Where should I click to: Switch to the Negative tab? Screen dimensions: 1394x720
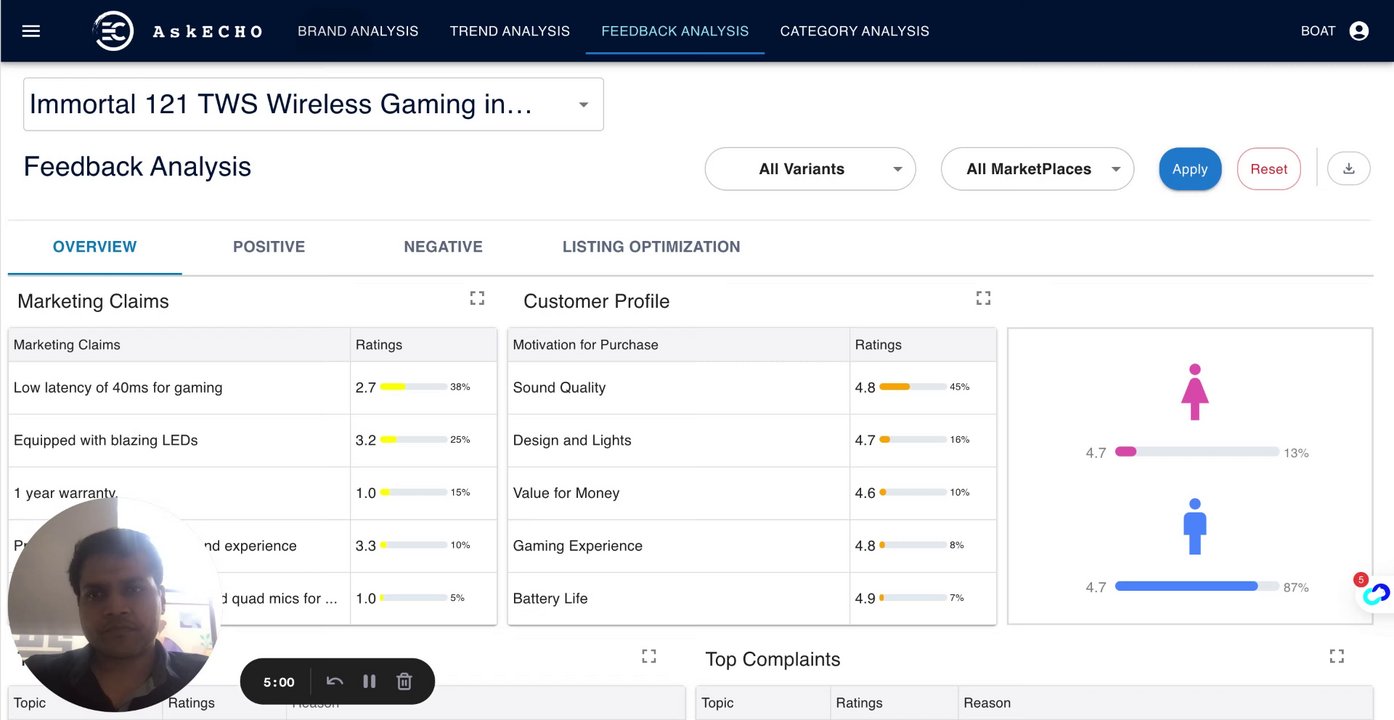443,247
